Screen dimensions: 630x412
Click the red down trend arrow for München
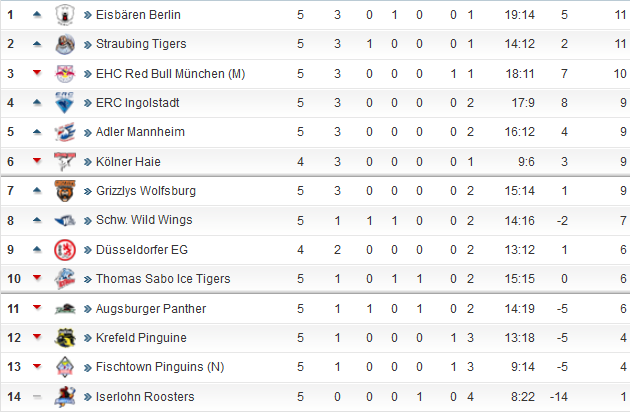pyautogui.click(x=37, y=72)
